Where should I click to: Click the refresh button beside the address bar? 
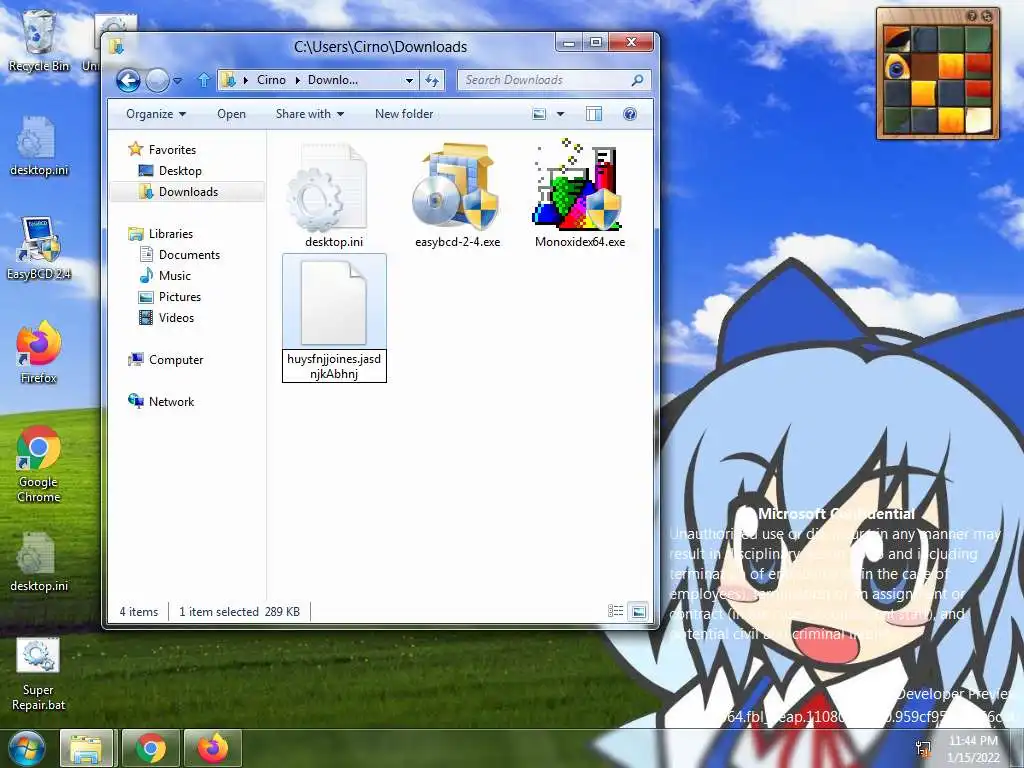432,80
